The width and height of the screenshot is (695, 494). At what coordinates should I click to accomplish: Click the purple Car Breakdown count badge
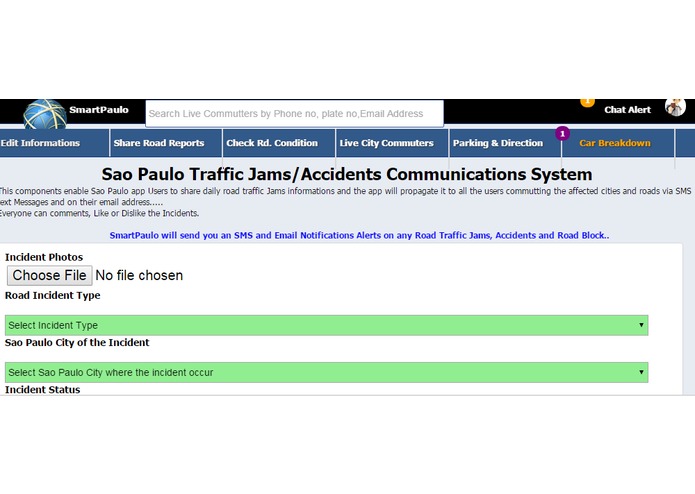[x=562, y=133]
